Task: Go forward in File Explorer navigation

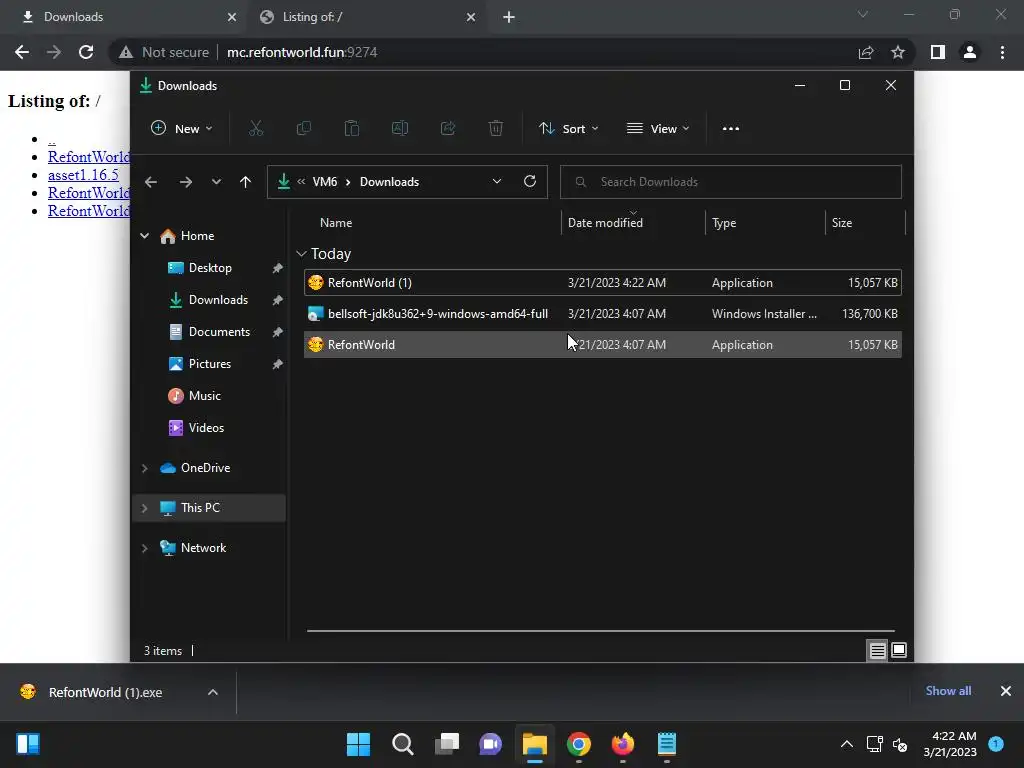Action: [x=185, y=182]
